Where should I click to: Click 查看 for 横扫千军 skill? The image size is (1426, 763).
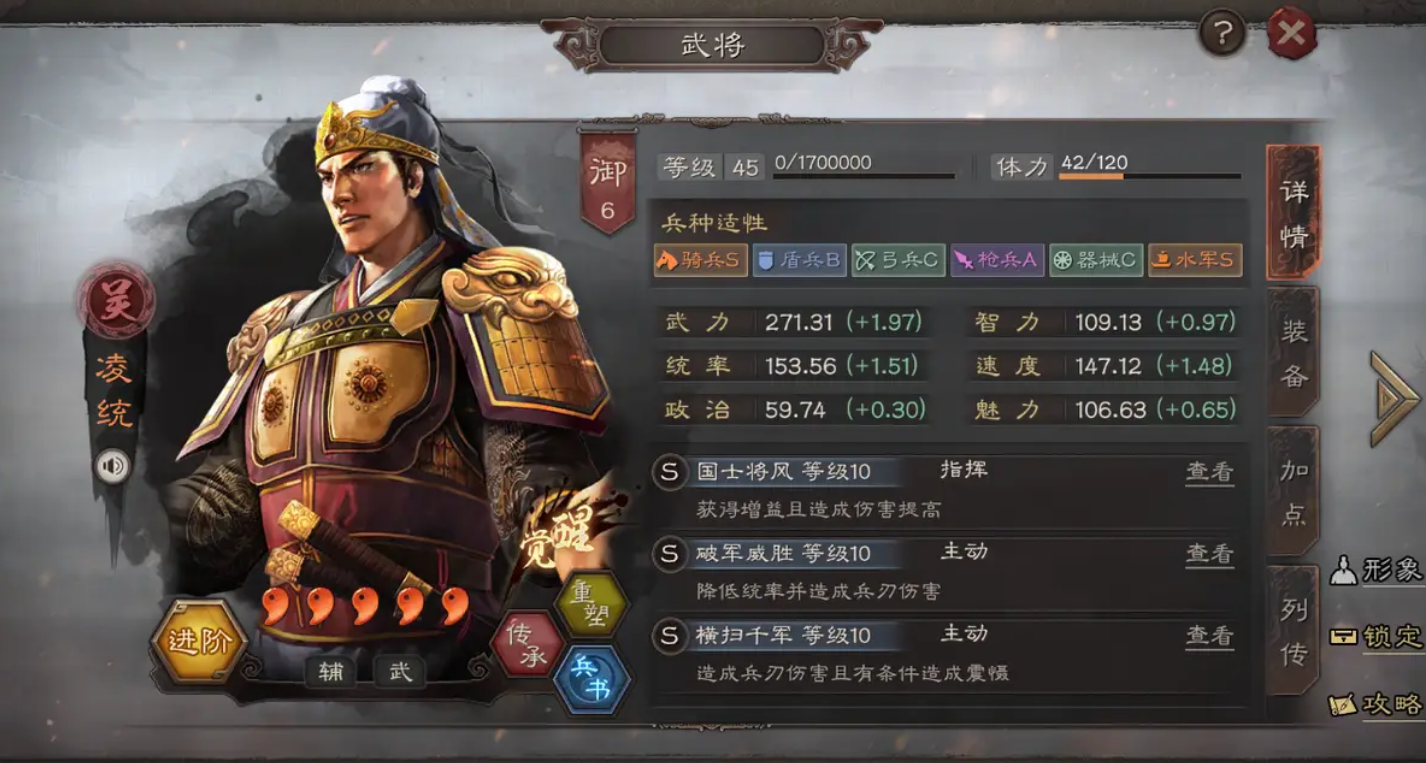point(1209,636)
